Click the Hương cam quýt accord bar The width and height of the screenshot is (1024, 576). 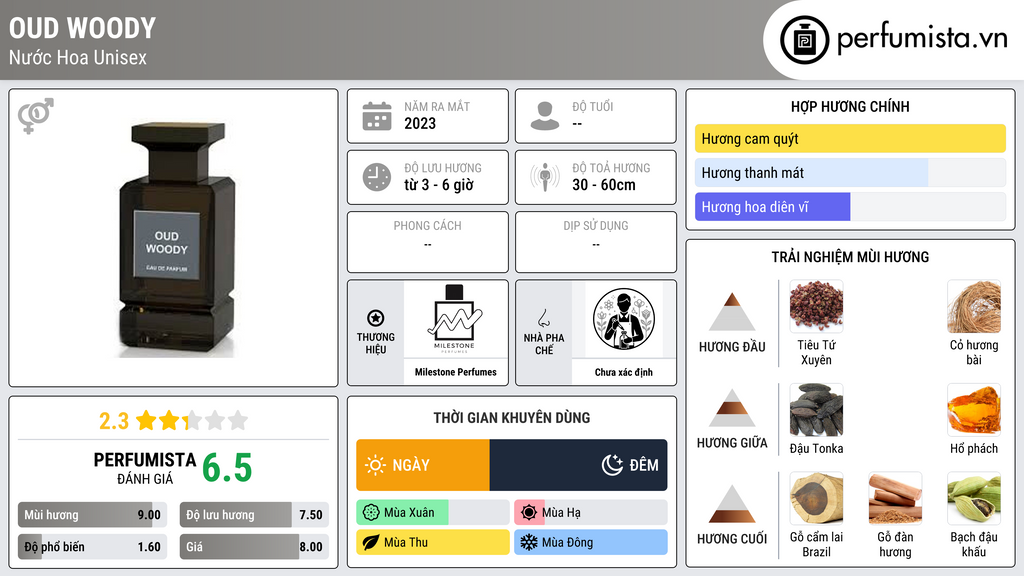point(850,138)
